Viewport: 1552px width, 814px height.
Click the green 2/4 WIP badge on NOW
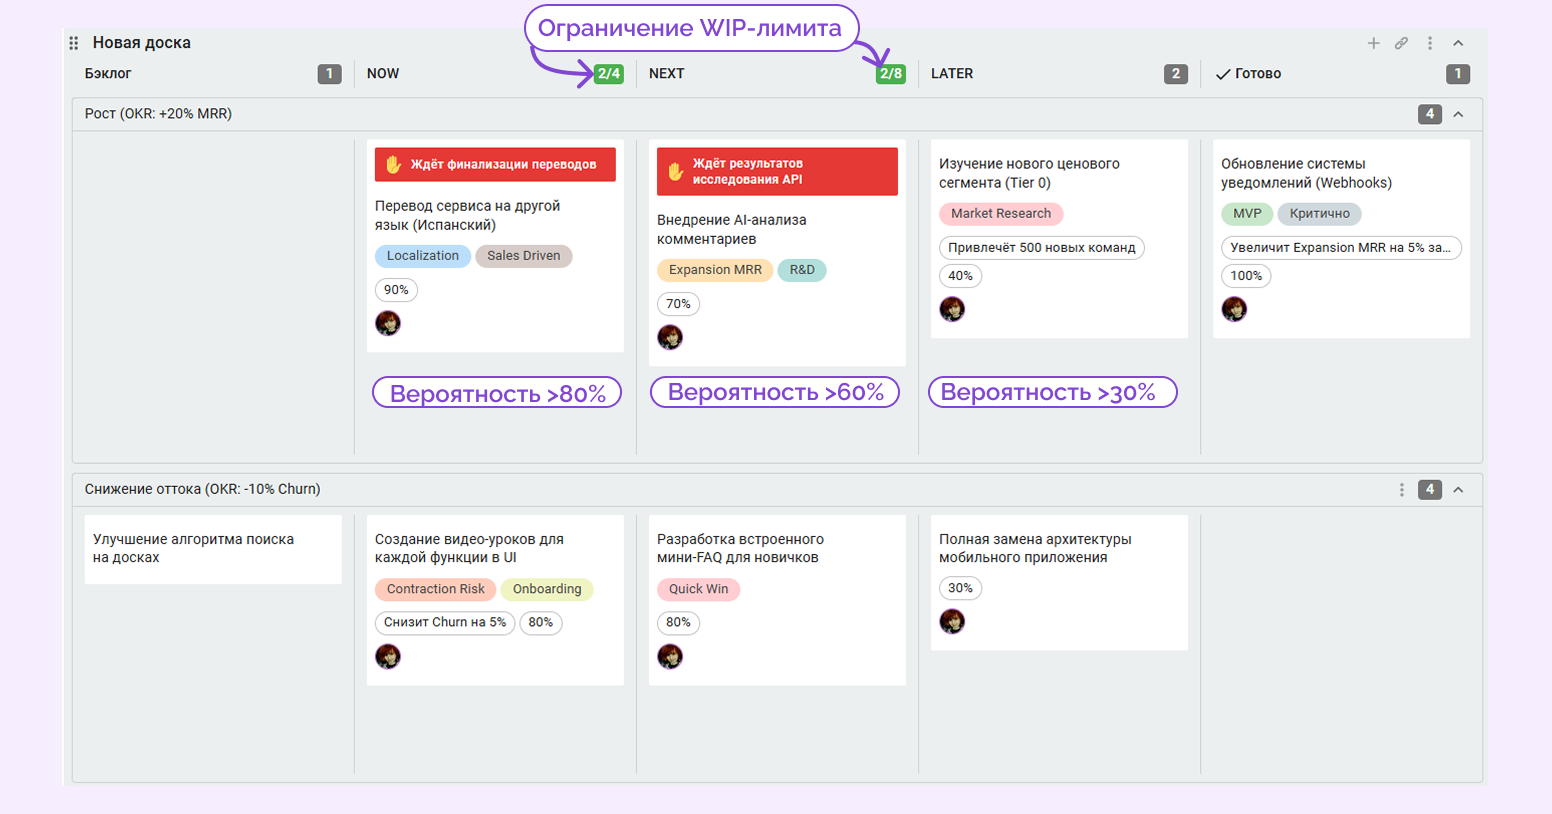pyautogui.click(x=607, y=73)
